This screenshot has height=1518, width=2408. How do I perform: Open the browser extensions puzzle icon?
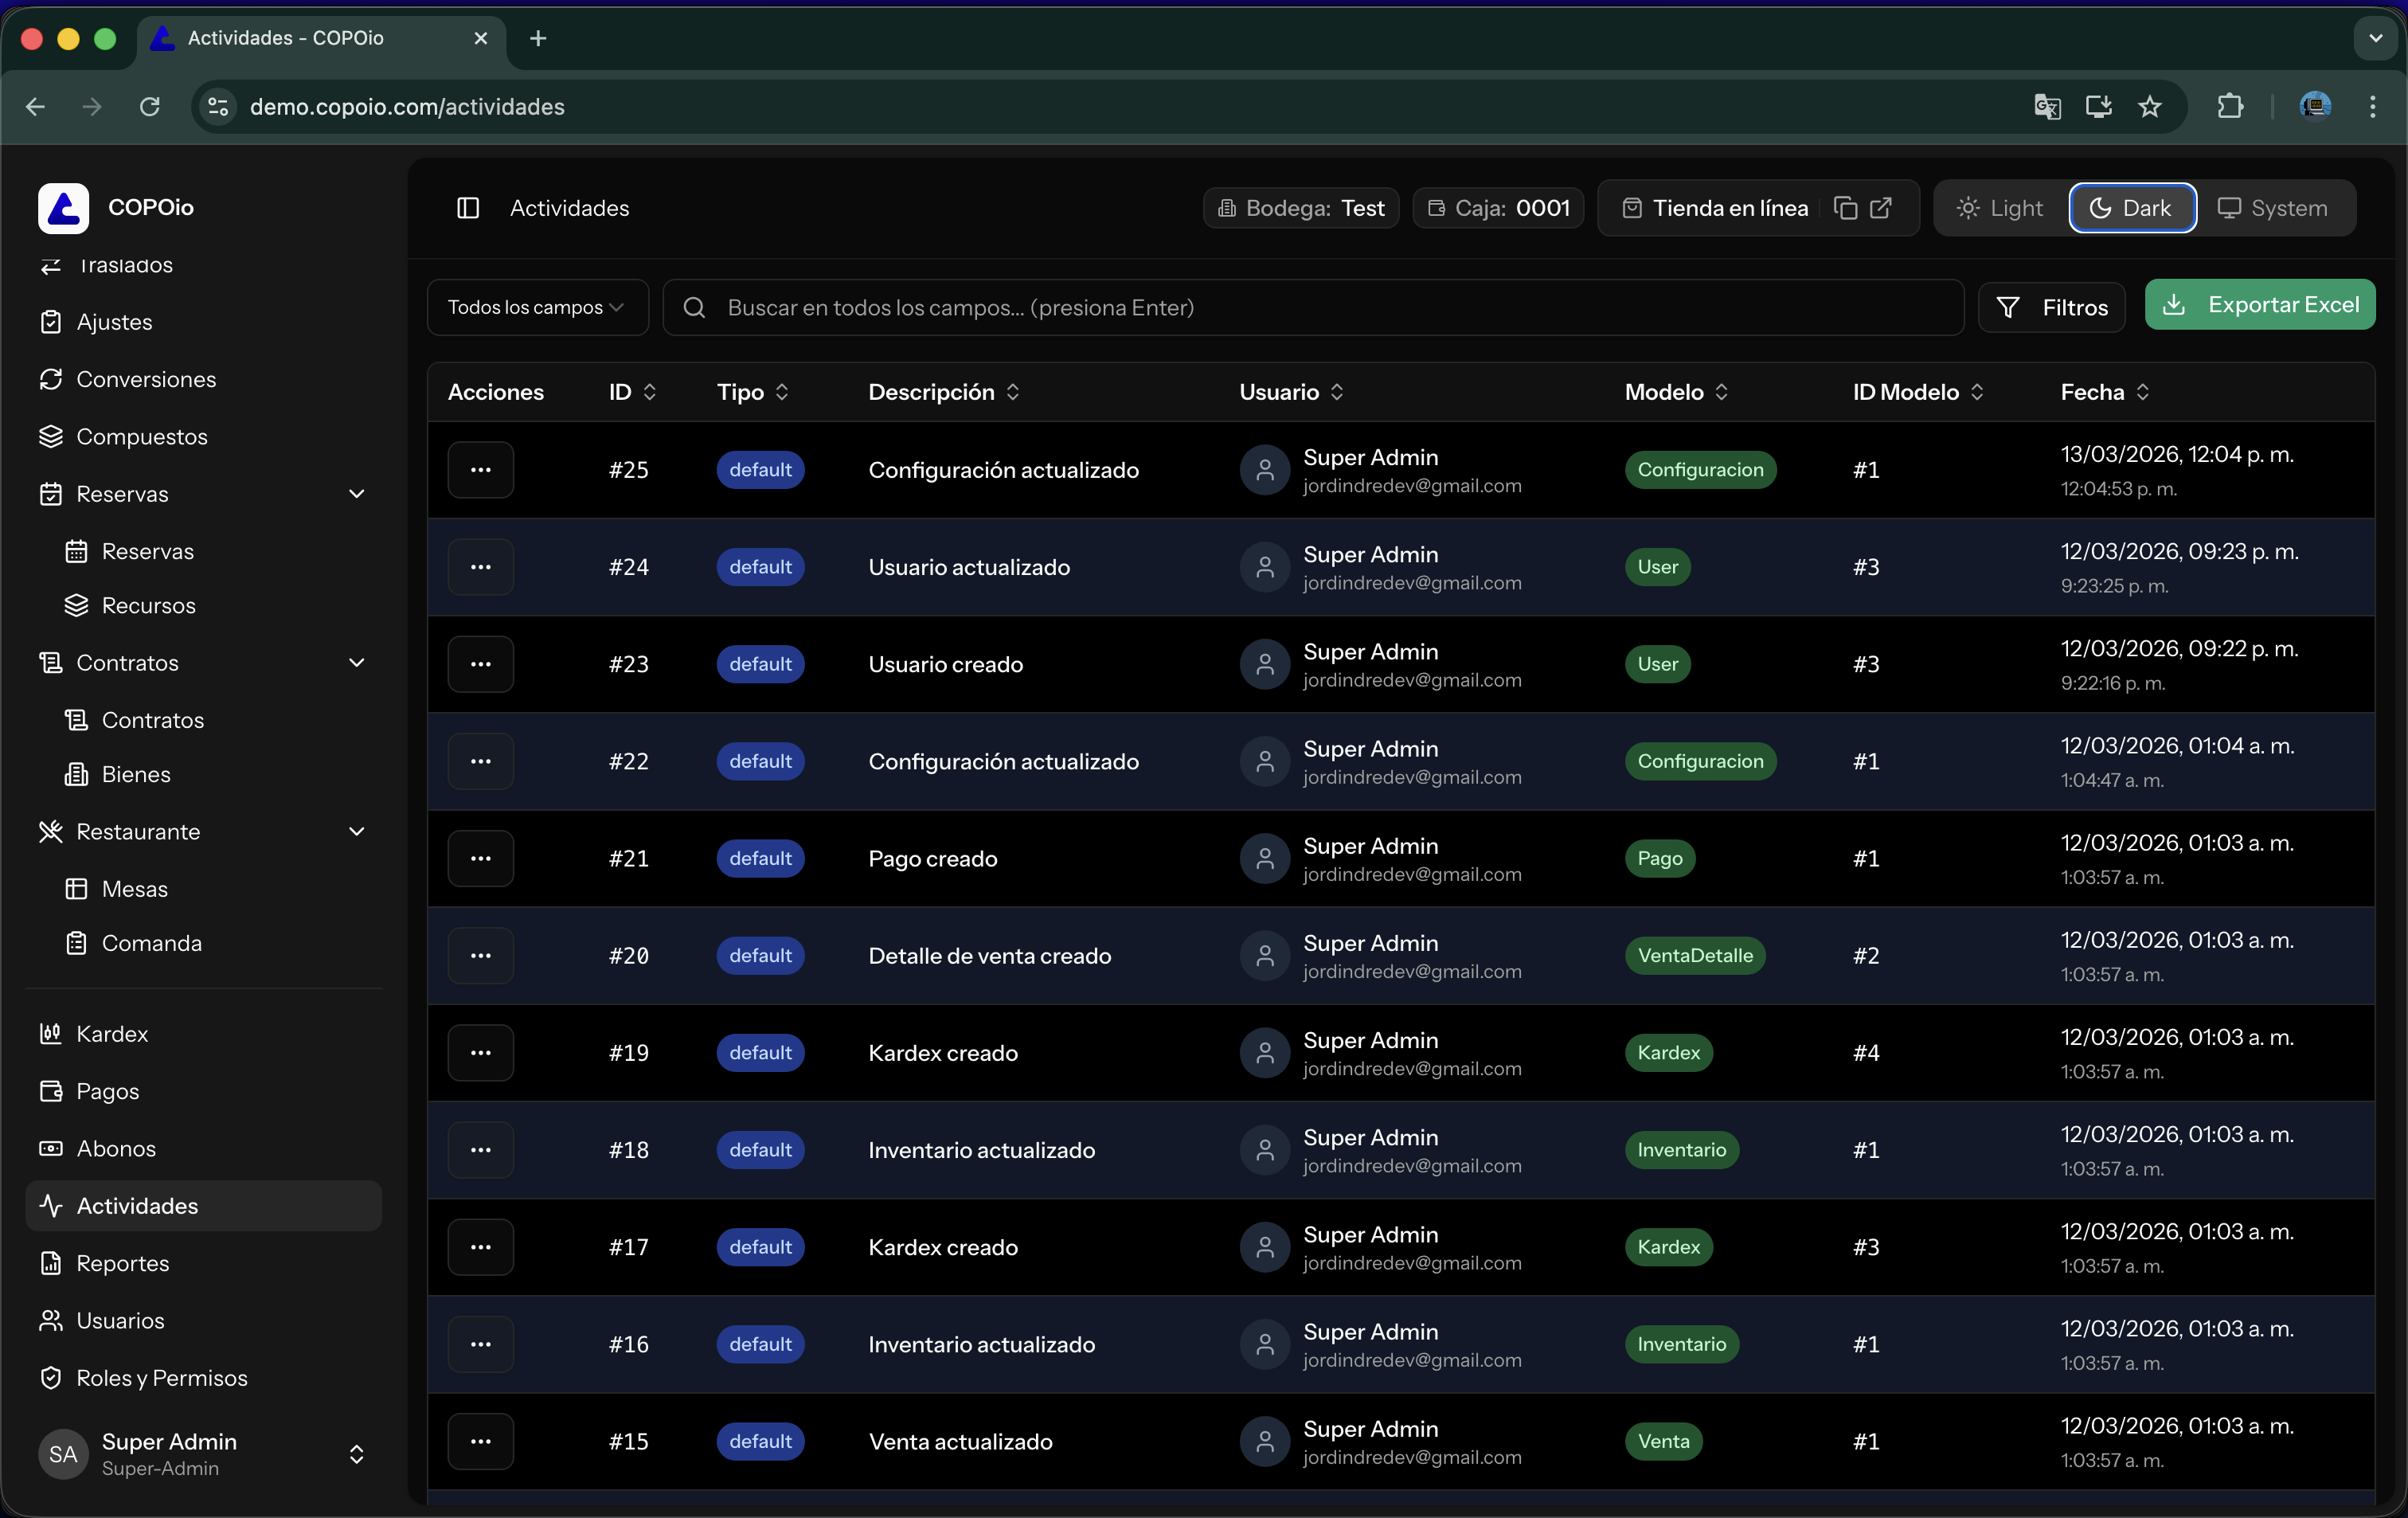coord(2230,106)
